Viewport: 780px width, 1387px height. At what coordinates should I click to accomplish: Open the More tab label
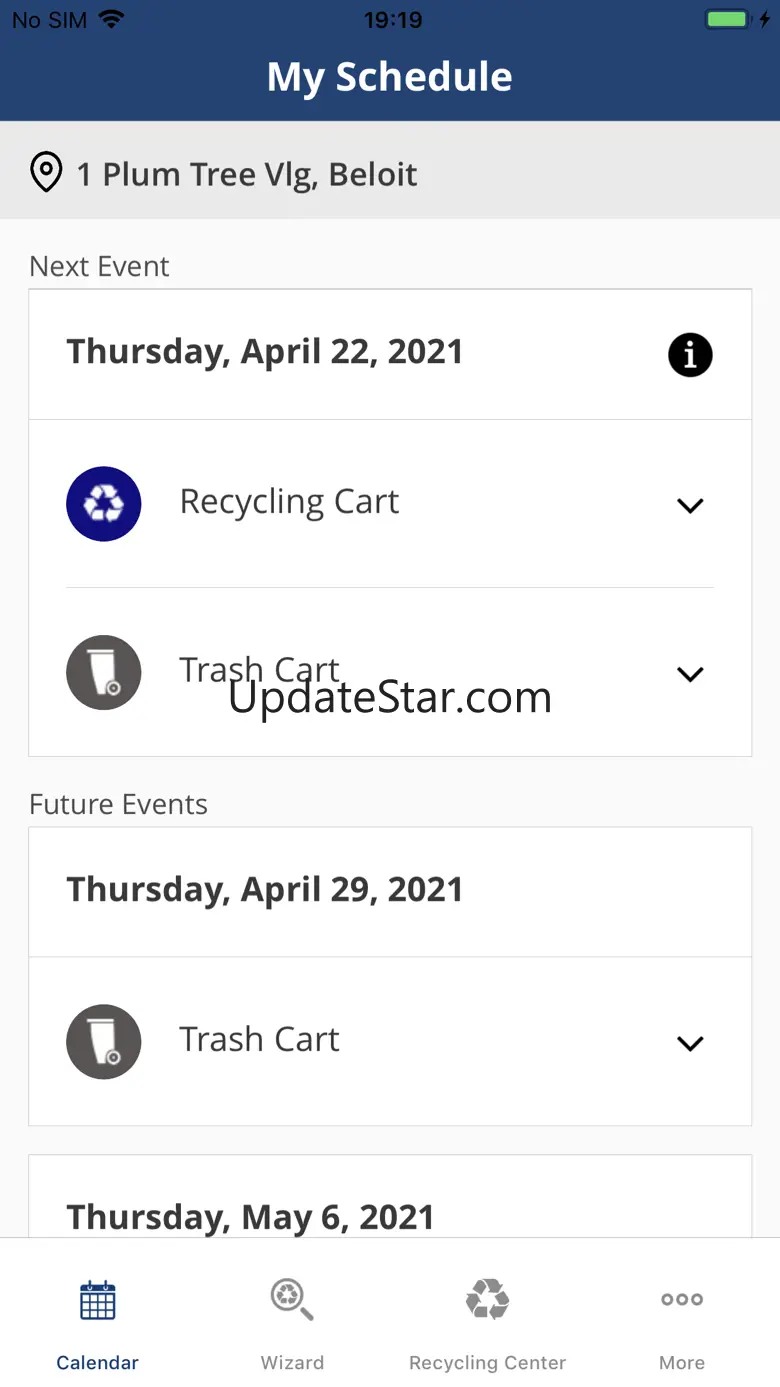(x=682, y=1363)
